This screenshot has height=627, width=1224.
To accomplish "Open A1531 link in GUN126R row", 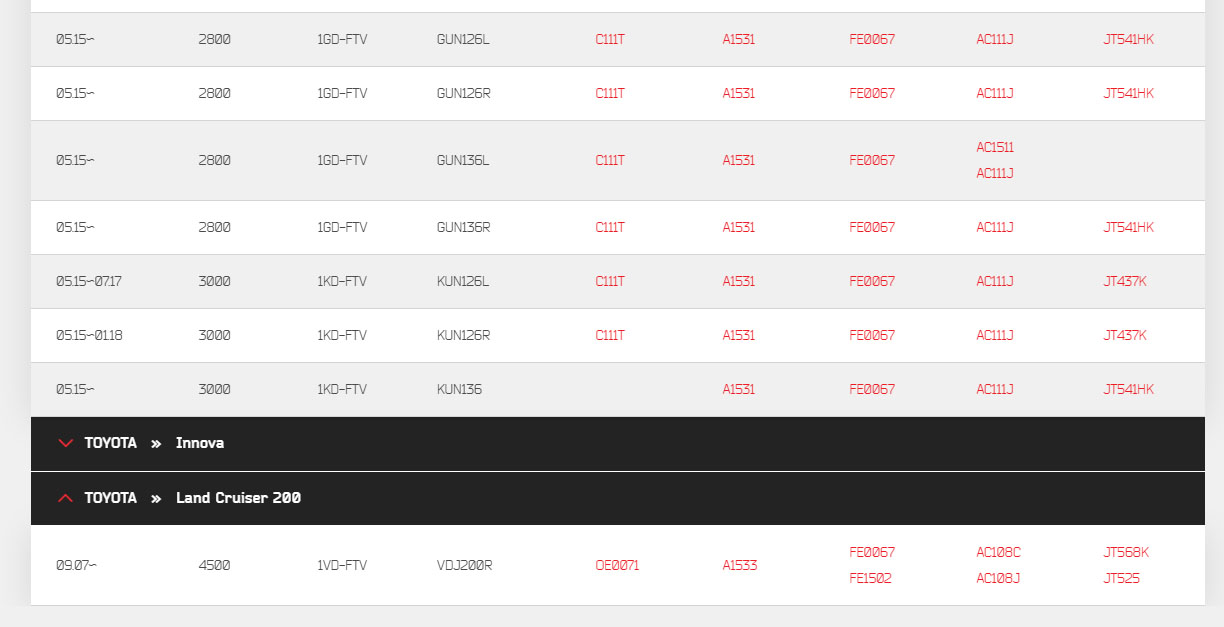I will [x=739, y=93].
